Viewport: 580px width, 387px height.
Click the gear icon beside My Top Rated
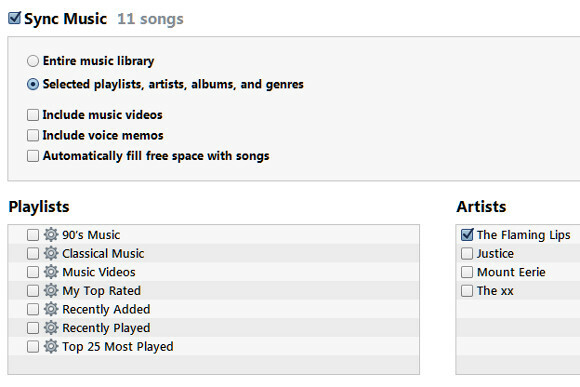click(51, 290)
